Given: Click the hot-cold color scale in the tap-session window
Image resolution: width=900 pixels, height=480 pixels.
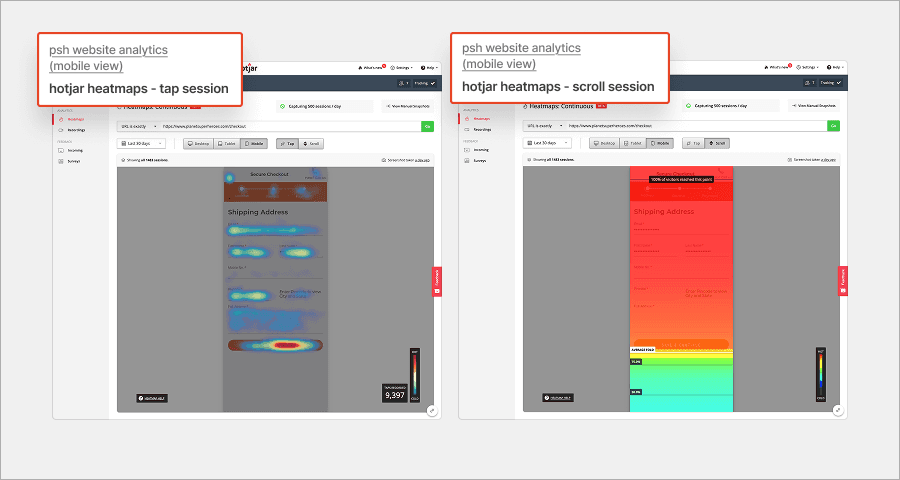Looking at the screenshot, I should [415, 375].
